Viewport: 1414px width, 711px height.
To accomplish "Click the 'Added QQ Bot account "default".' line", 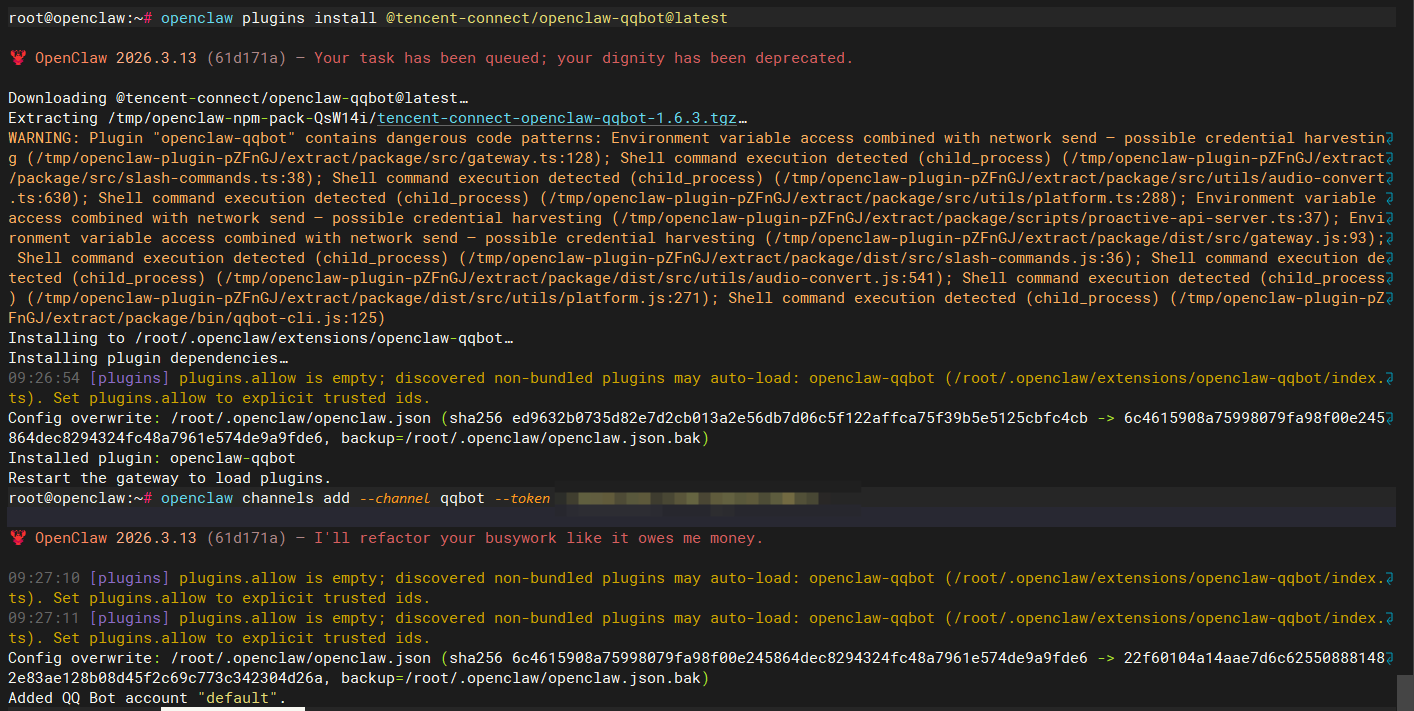I will coord(147,698).
